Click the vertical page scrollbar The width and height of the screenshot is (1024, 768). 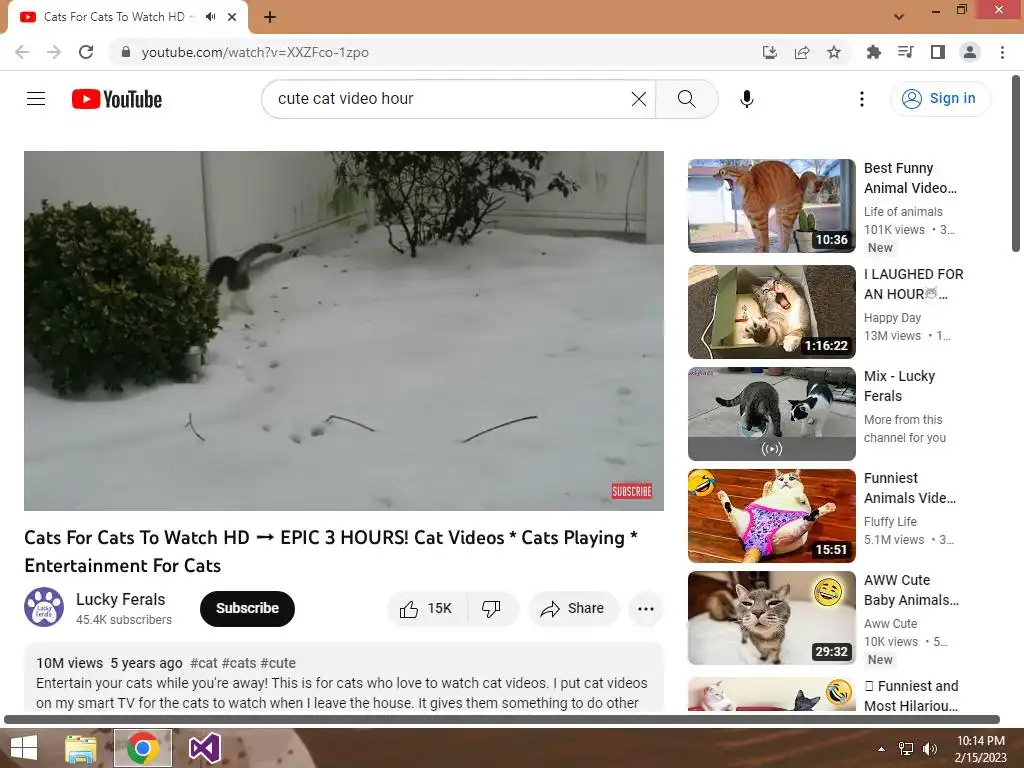pos(1016,163)
